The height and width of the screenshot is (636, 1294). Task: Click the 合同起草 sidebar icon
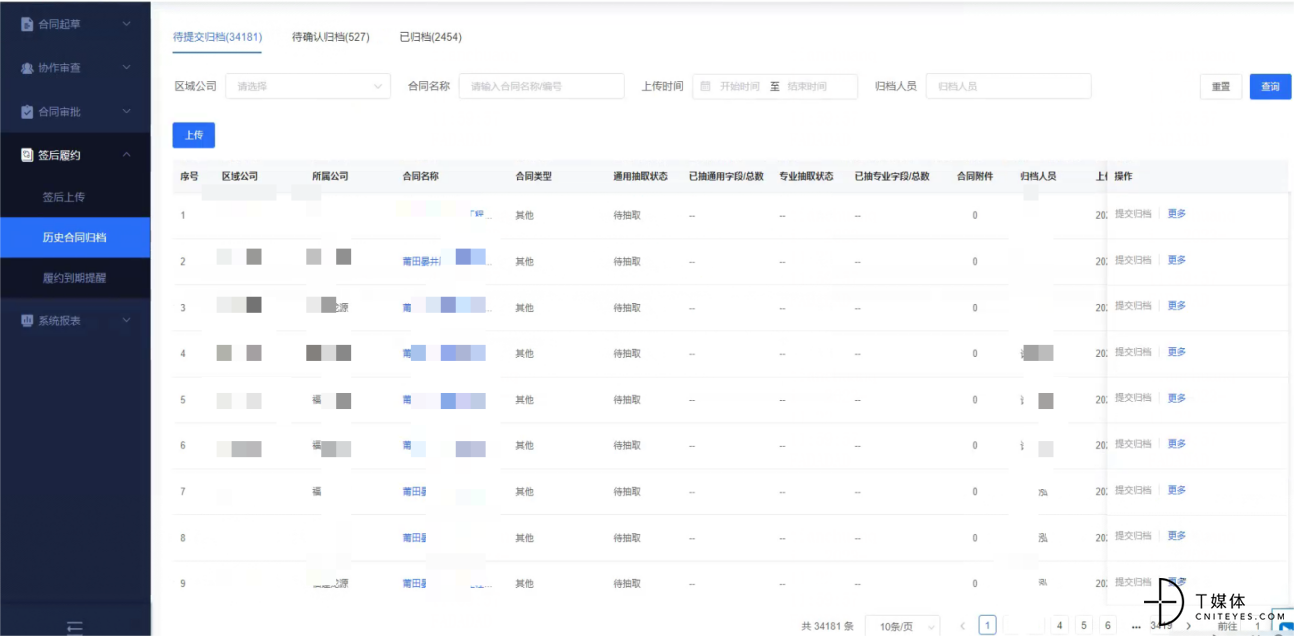[x=27, y=24]
